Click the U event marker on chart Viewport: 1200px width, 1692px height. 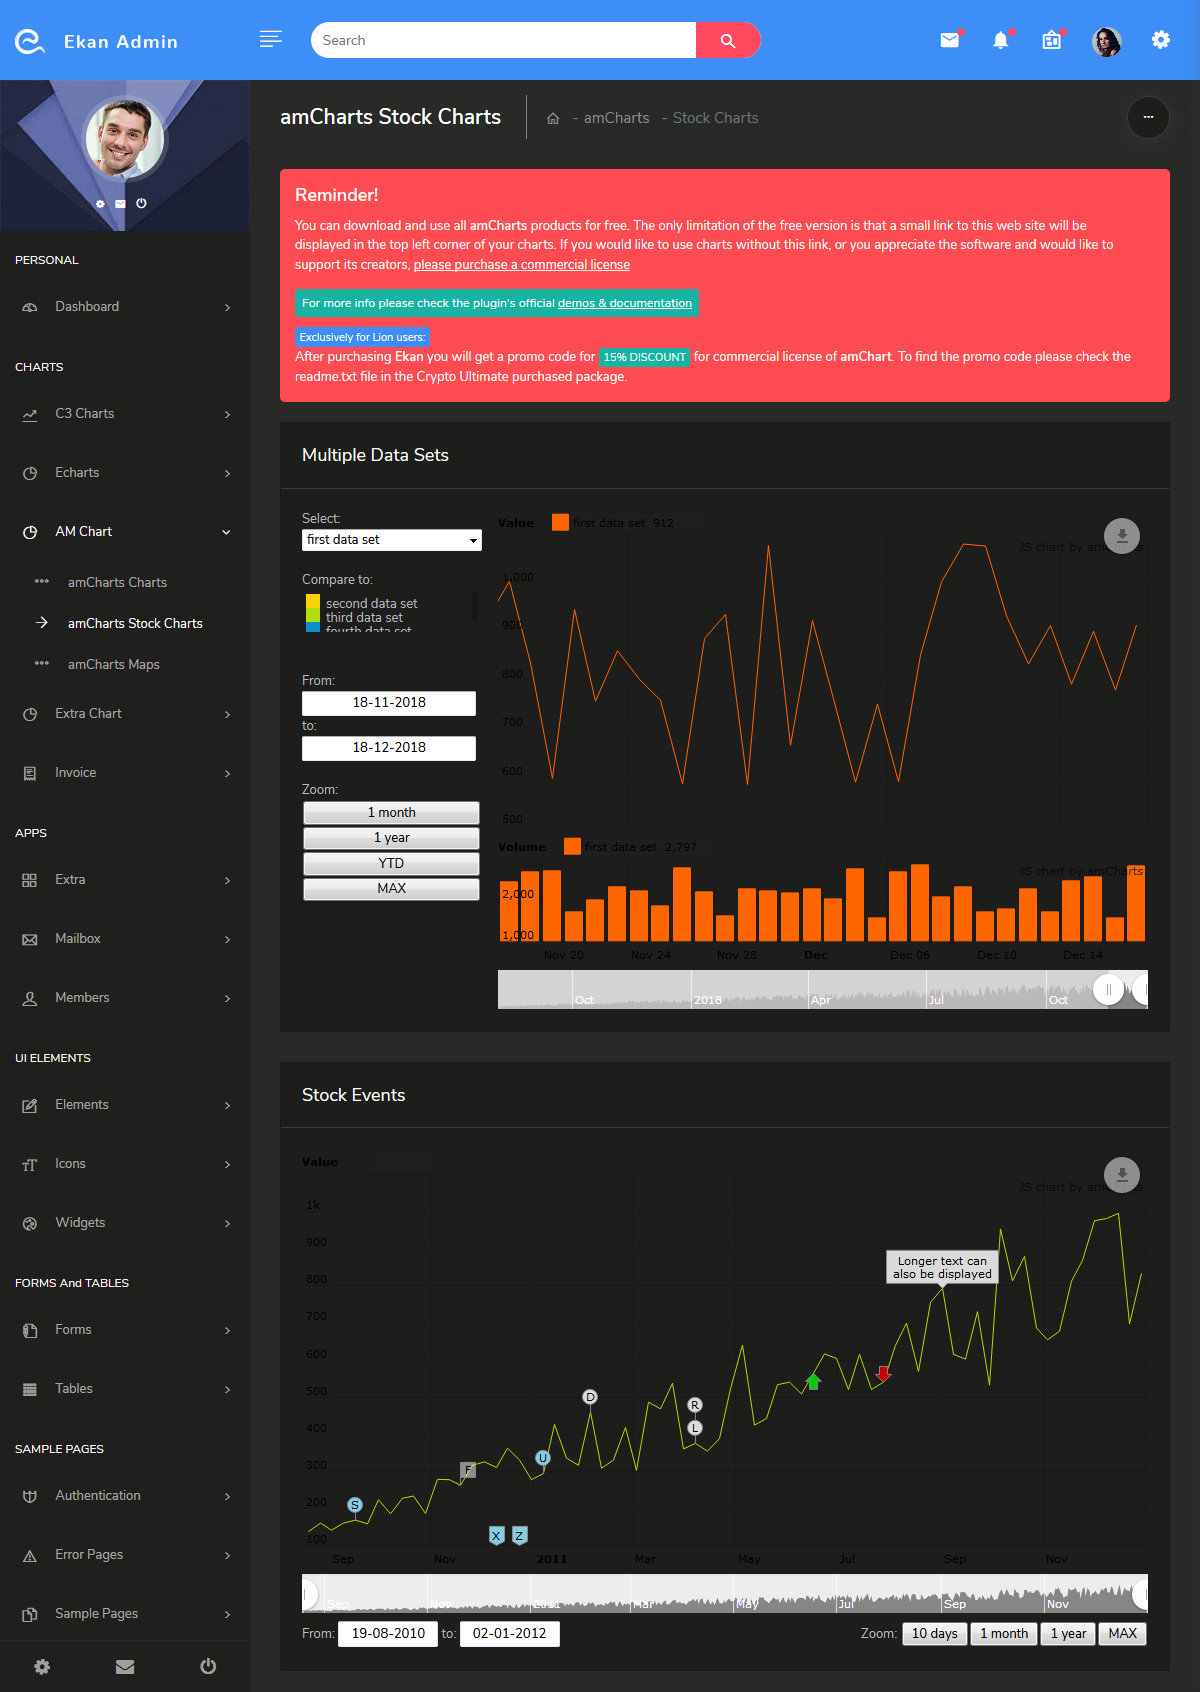[x=543, y=1458]
